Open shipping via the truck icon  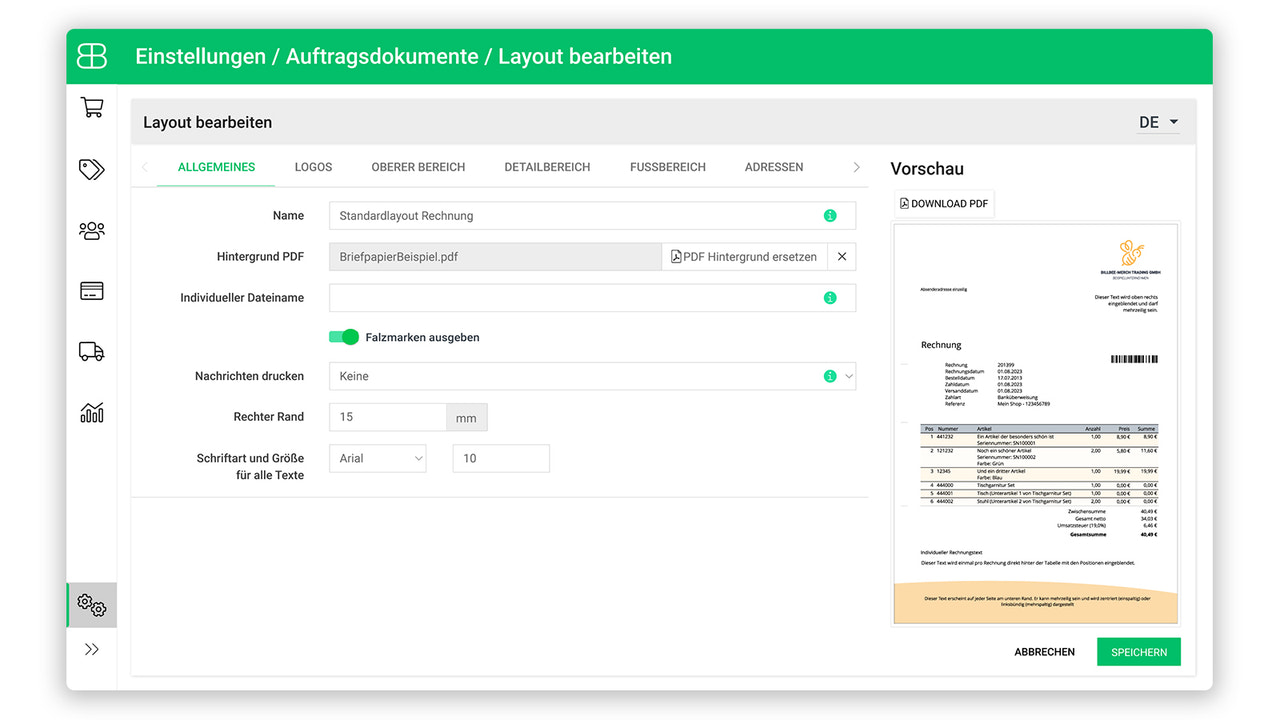pos(91,351)
